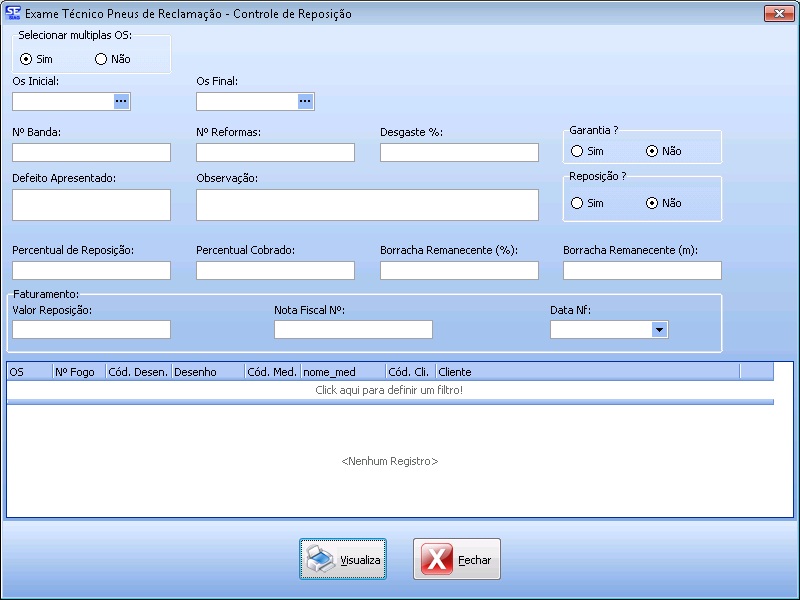The image size is (800, 600).
Task: Click the application icon in title bar
Action: click(x=13, y=14)
